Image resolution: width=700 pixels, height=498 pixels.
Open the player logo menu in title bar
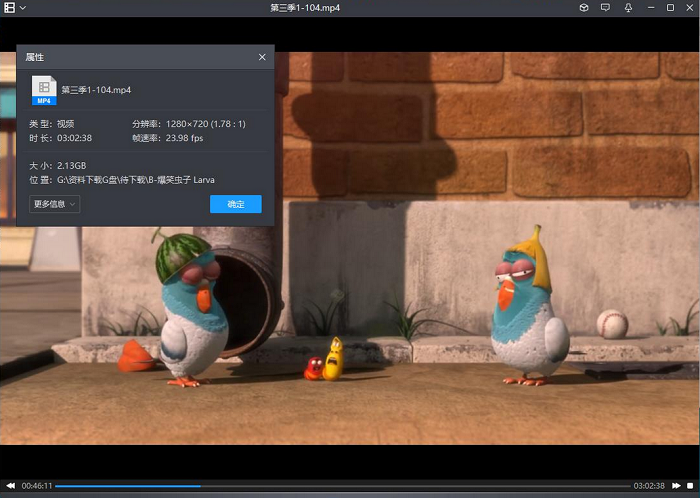click(x=9, y=8)
